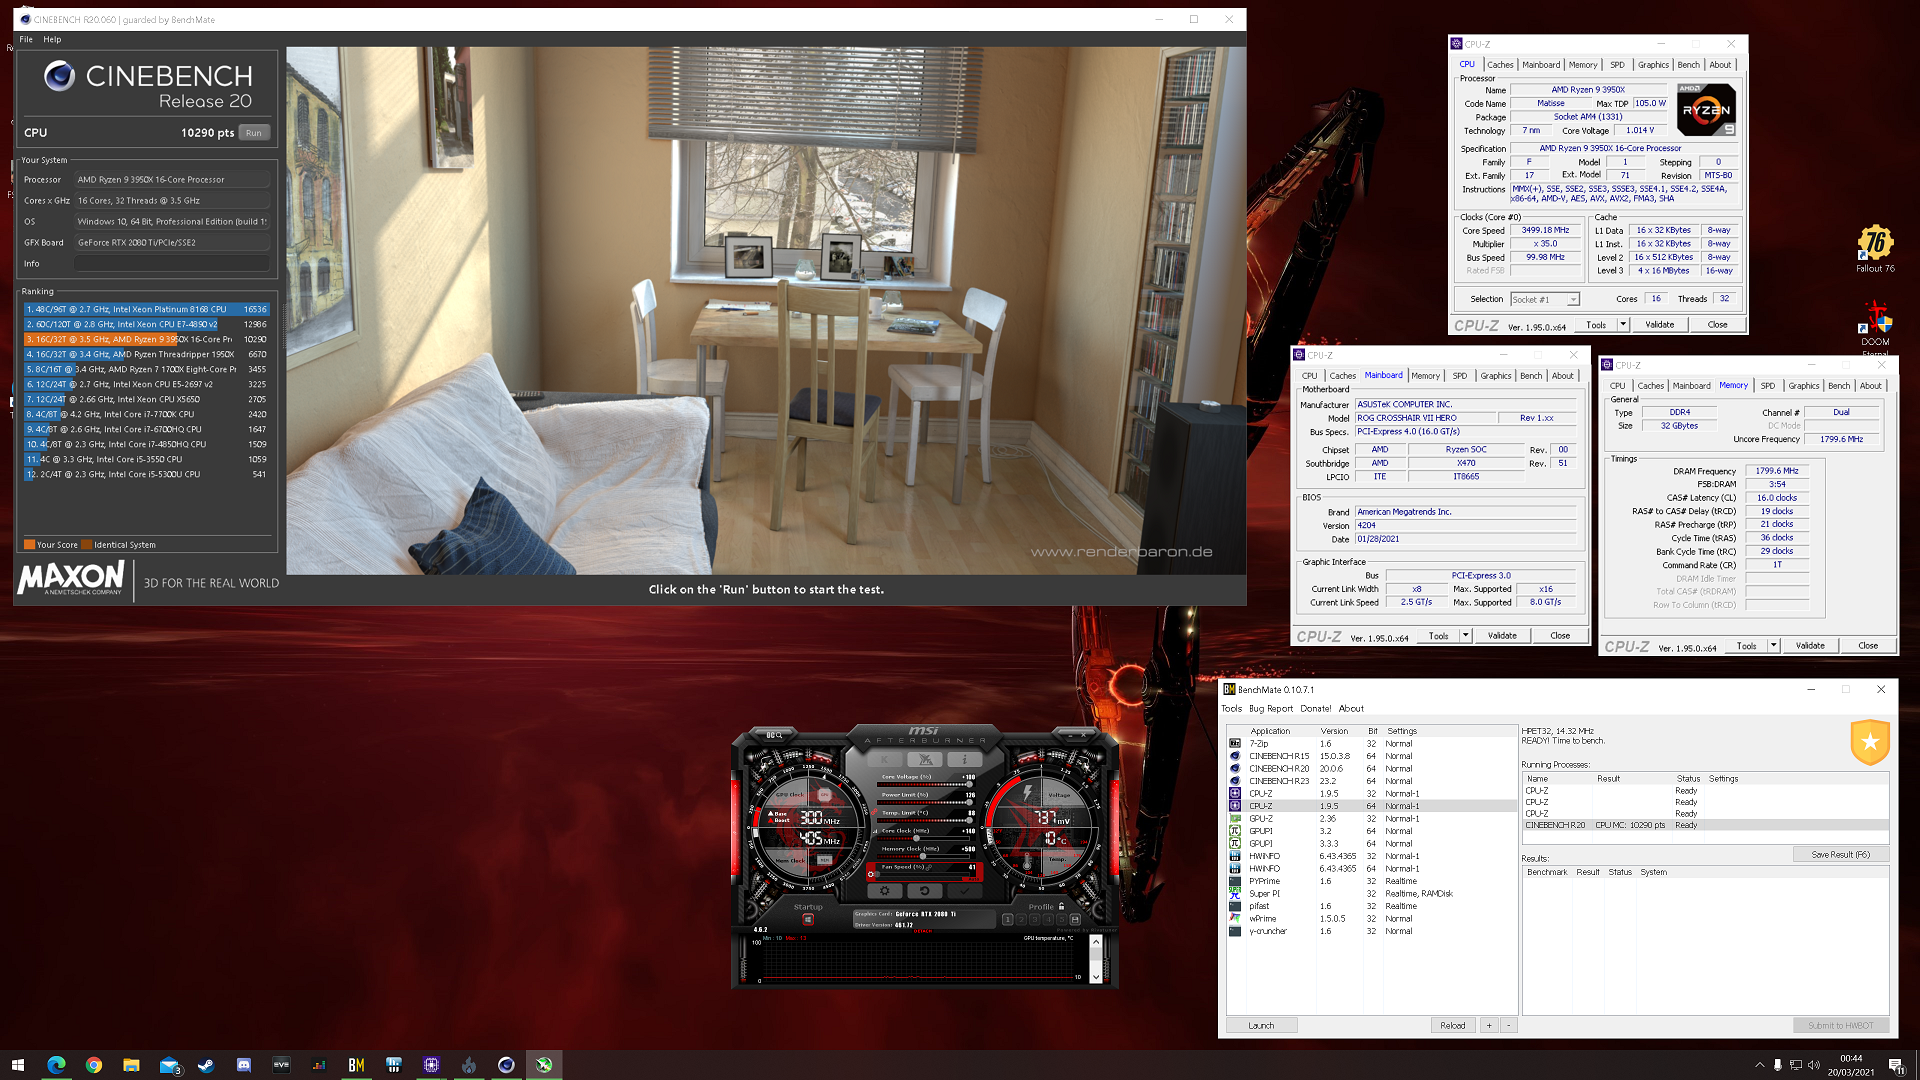This screenshot has height=1080, width=1920.
Task: Open Afterburner OC Scanner magnifier button
Action: (x=774, y=735)
